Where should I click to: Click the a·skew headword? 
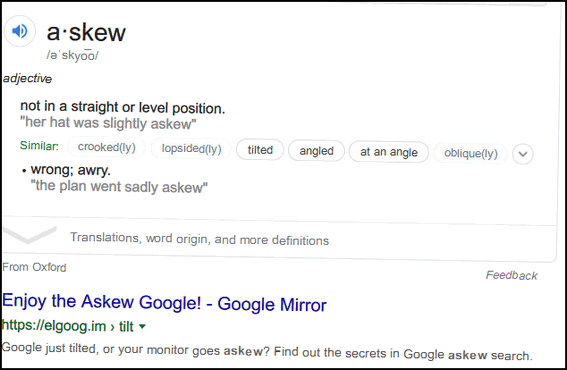(x=86, y=32)
